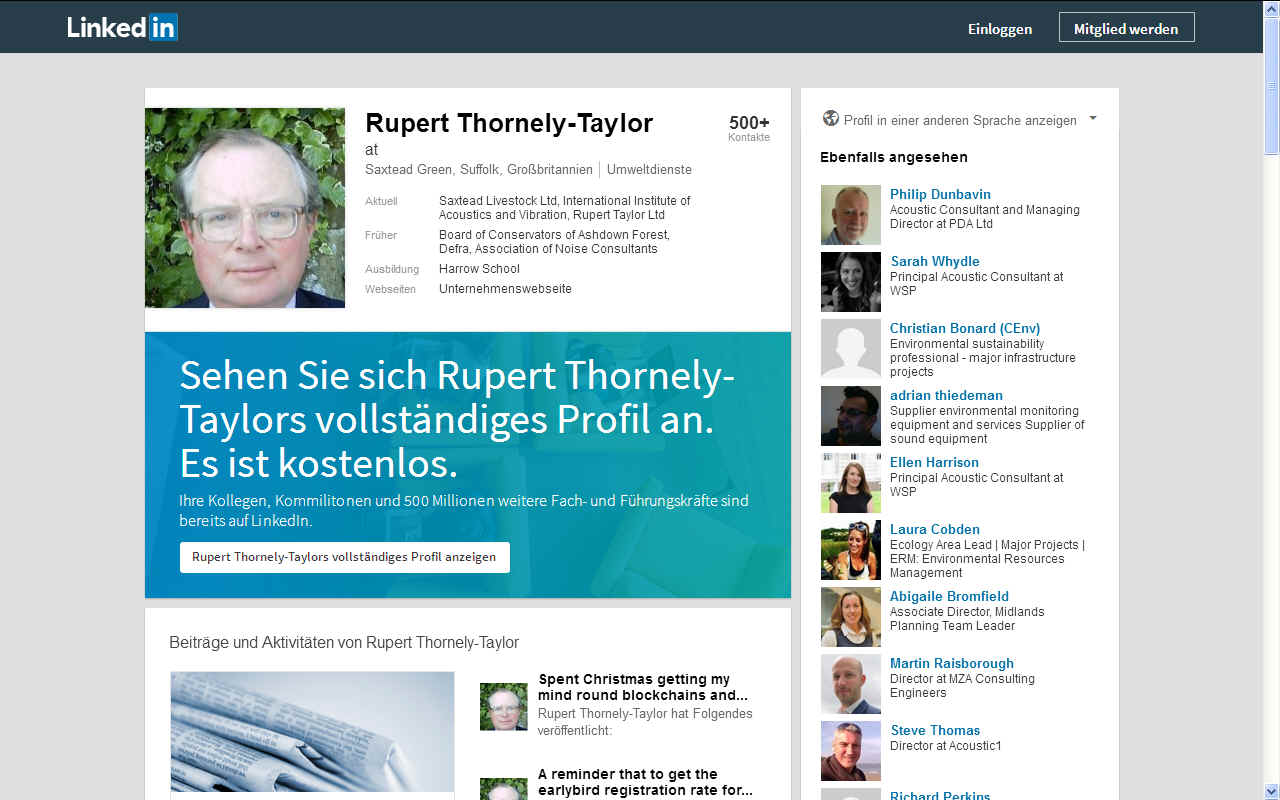The width and height of the screenshot is (1280, 800).
Task: Open Laura Cobden name link
Action: pyautogui.click(x=935, y=529)
